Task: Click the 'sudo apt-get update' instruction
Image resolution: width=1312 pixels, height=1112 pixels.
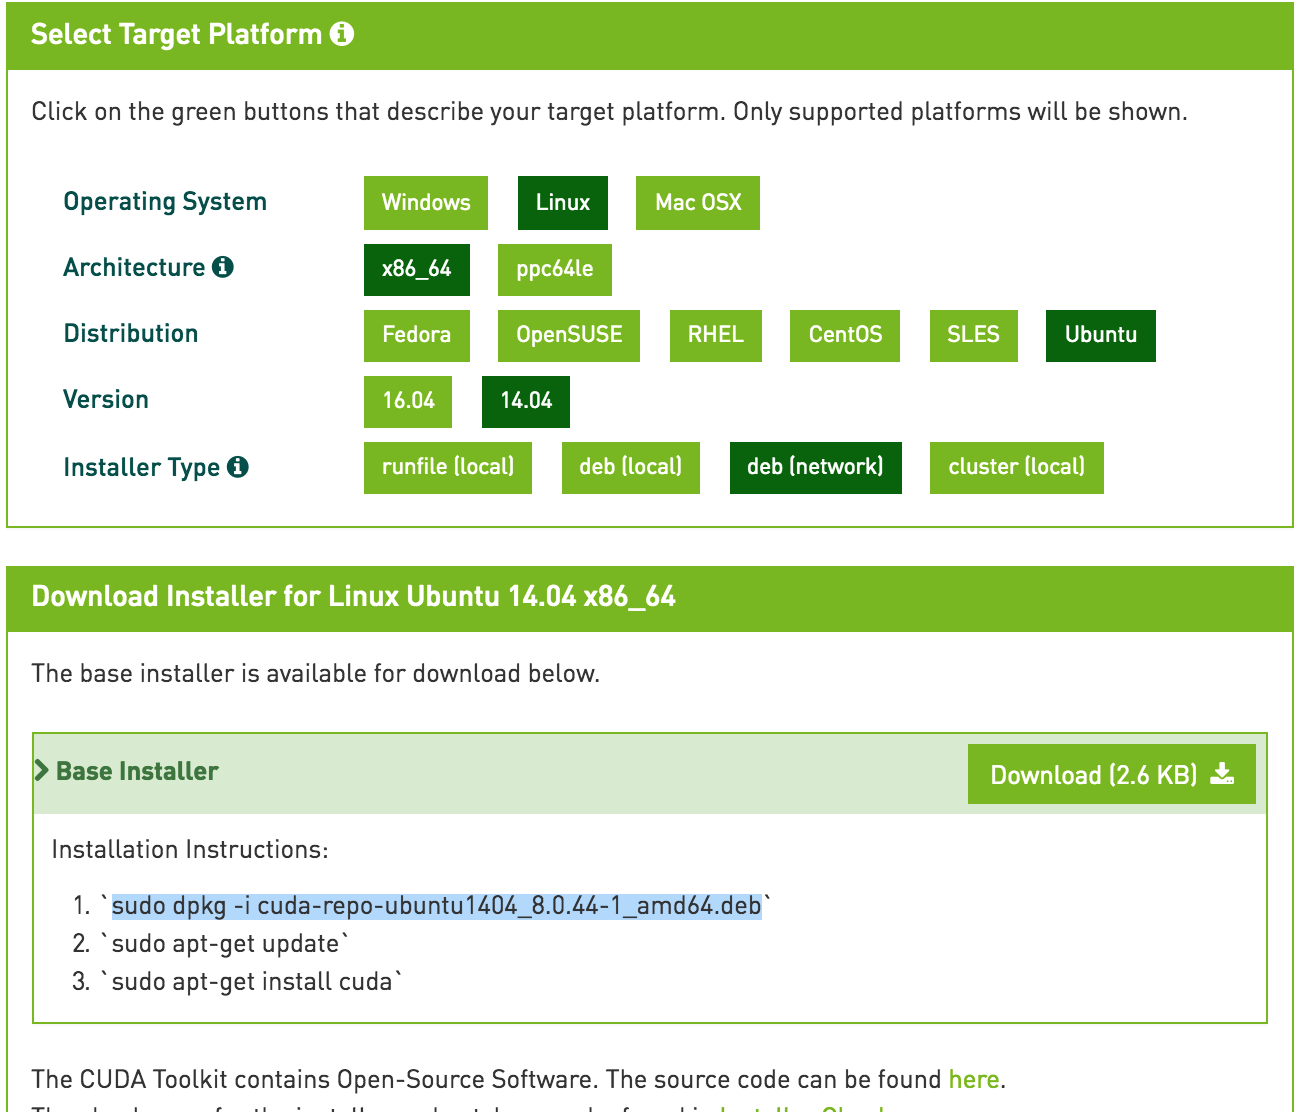Action: (225, 944)
